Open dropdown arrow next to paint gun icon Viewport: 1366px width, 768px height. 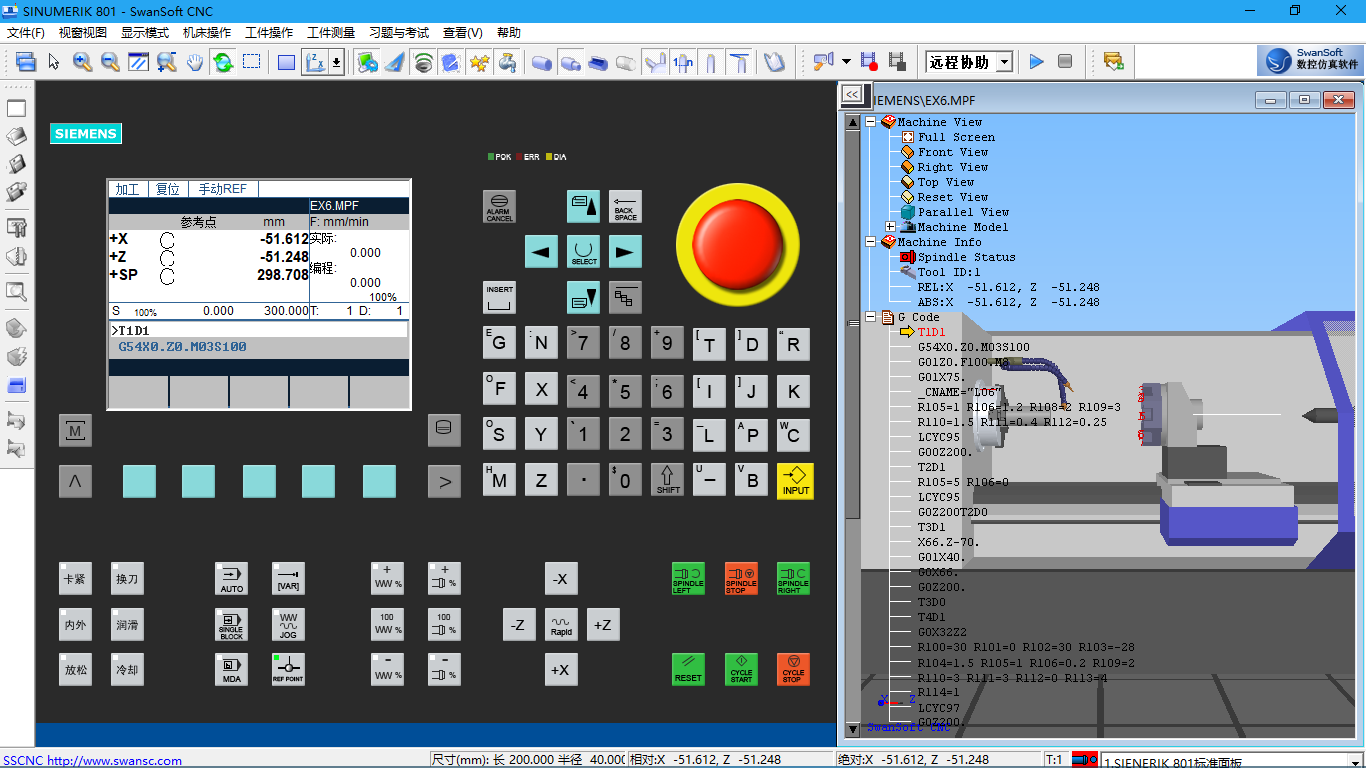[846, 62]
